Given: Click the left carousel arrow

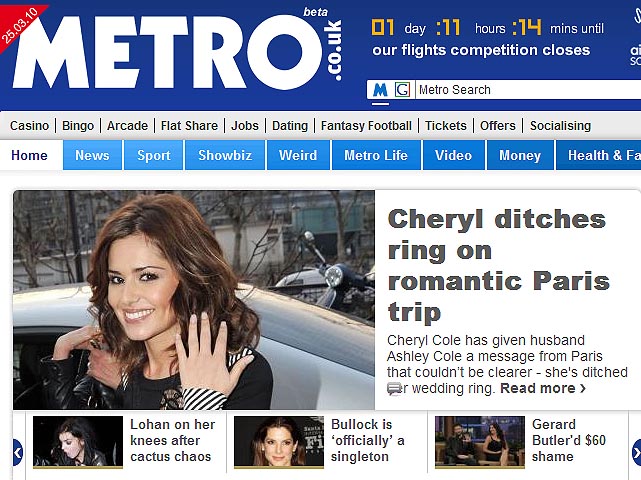Looking at the screenshot, I should 18,452.
